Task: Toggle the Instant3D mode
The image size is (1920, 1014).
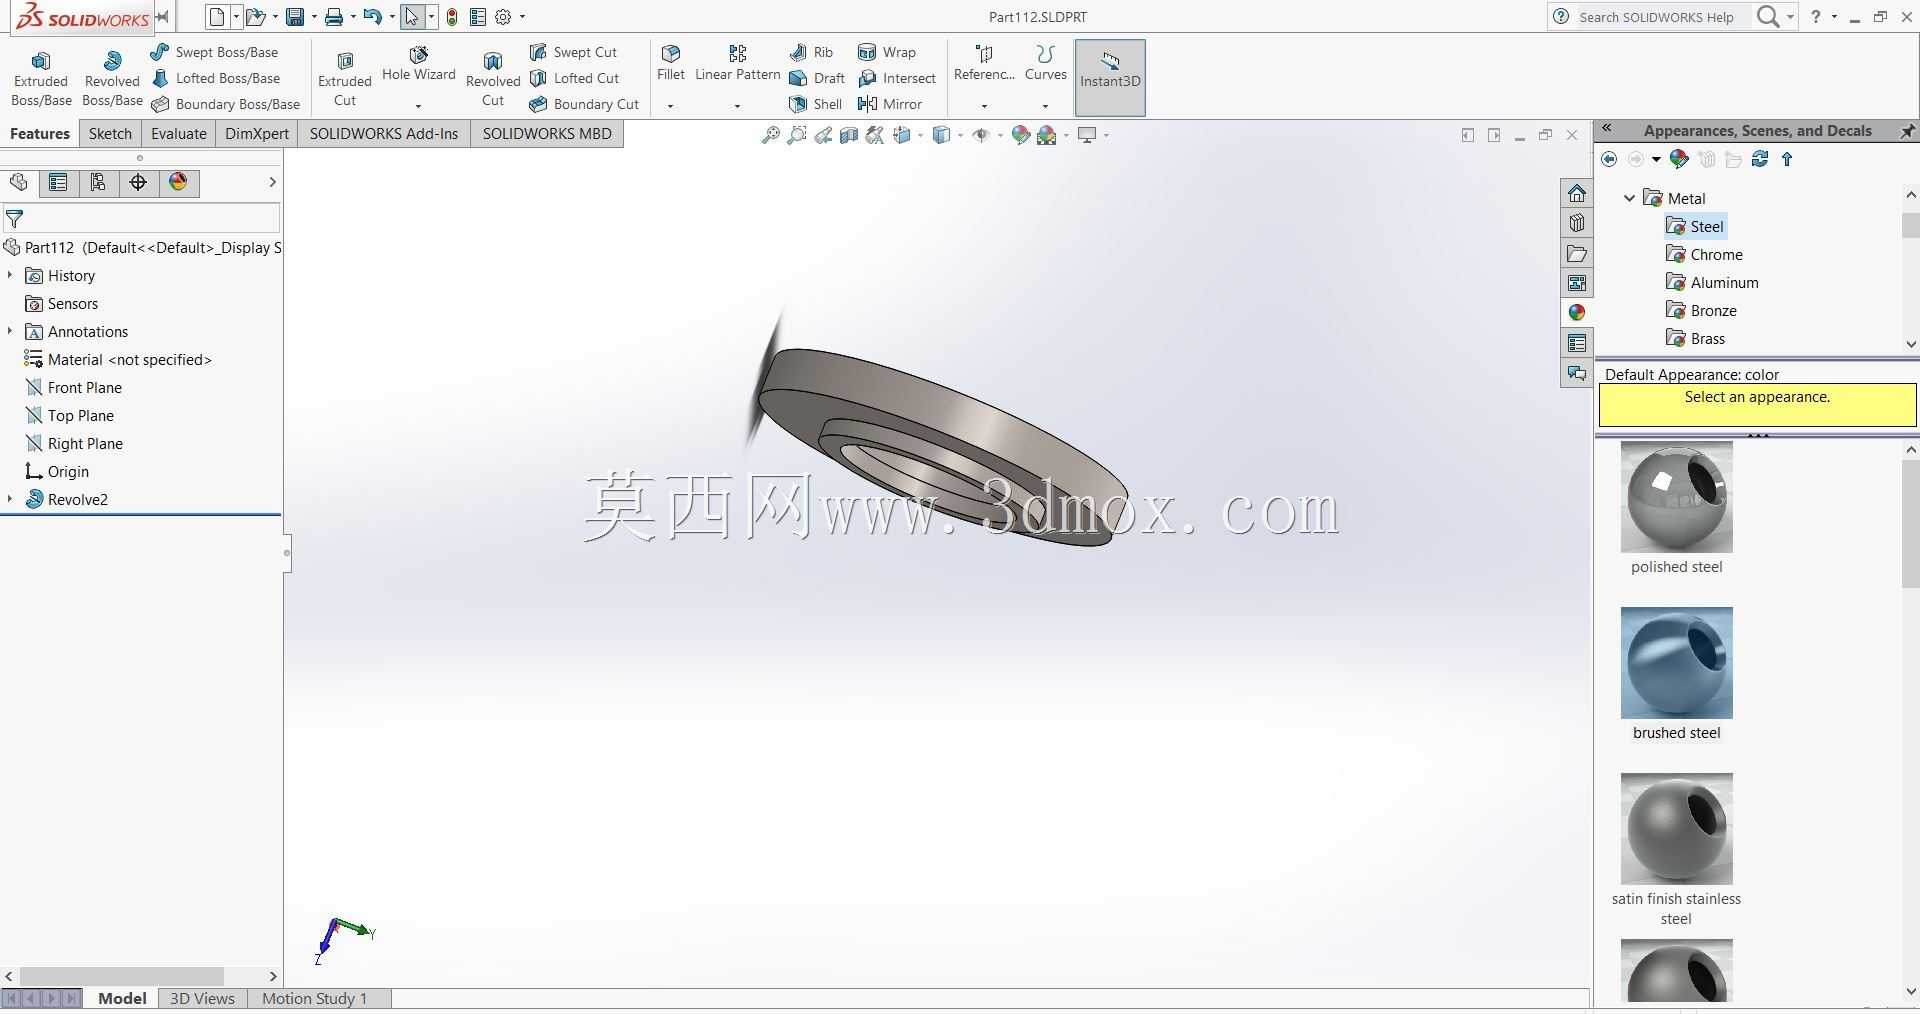Action: (1110, 78)
